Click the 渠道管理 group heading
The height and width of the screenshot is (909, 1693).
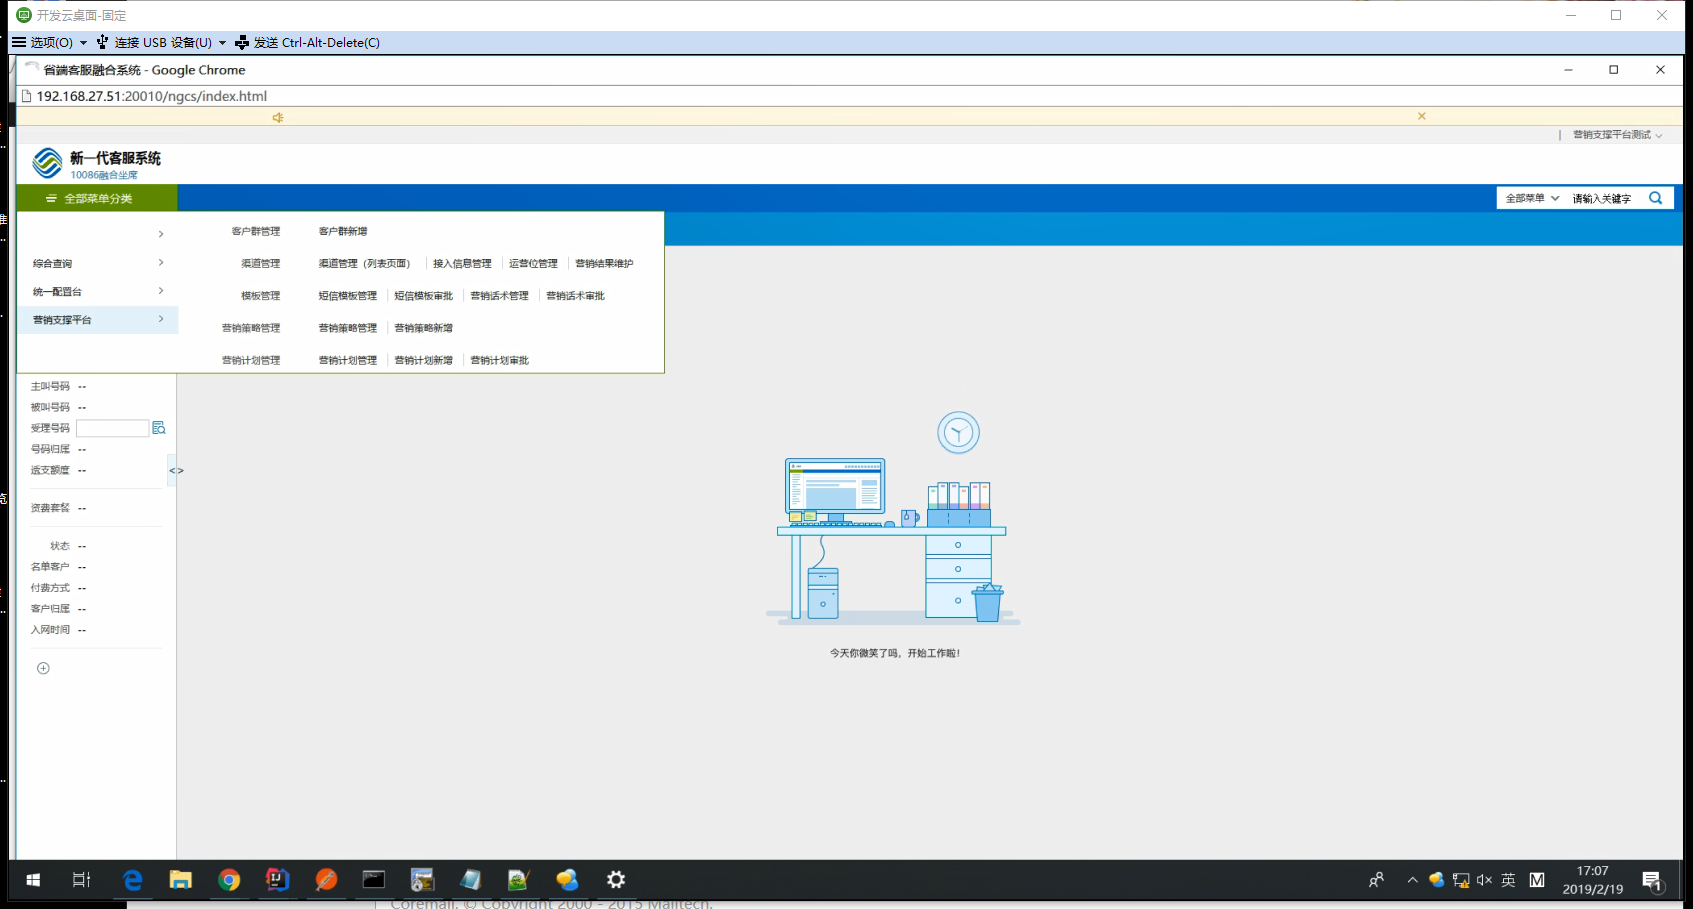click(260, 263)
